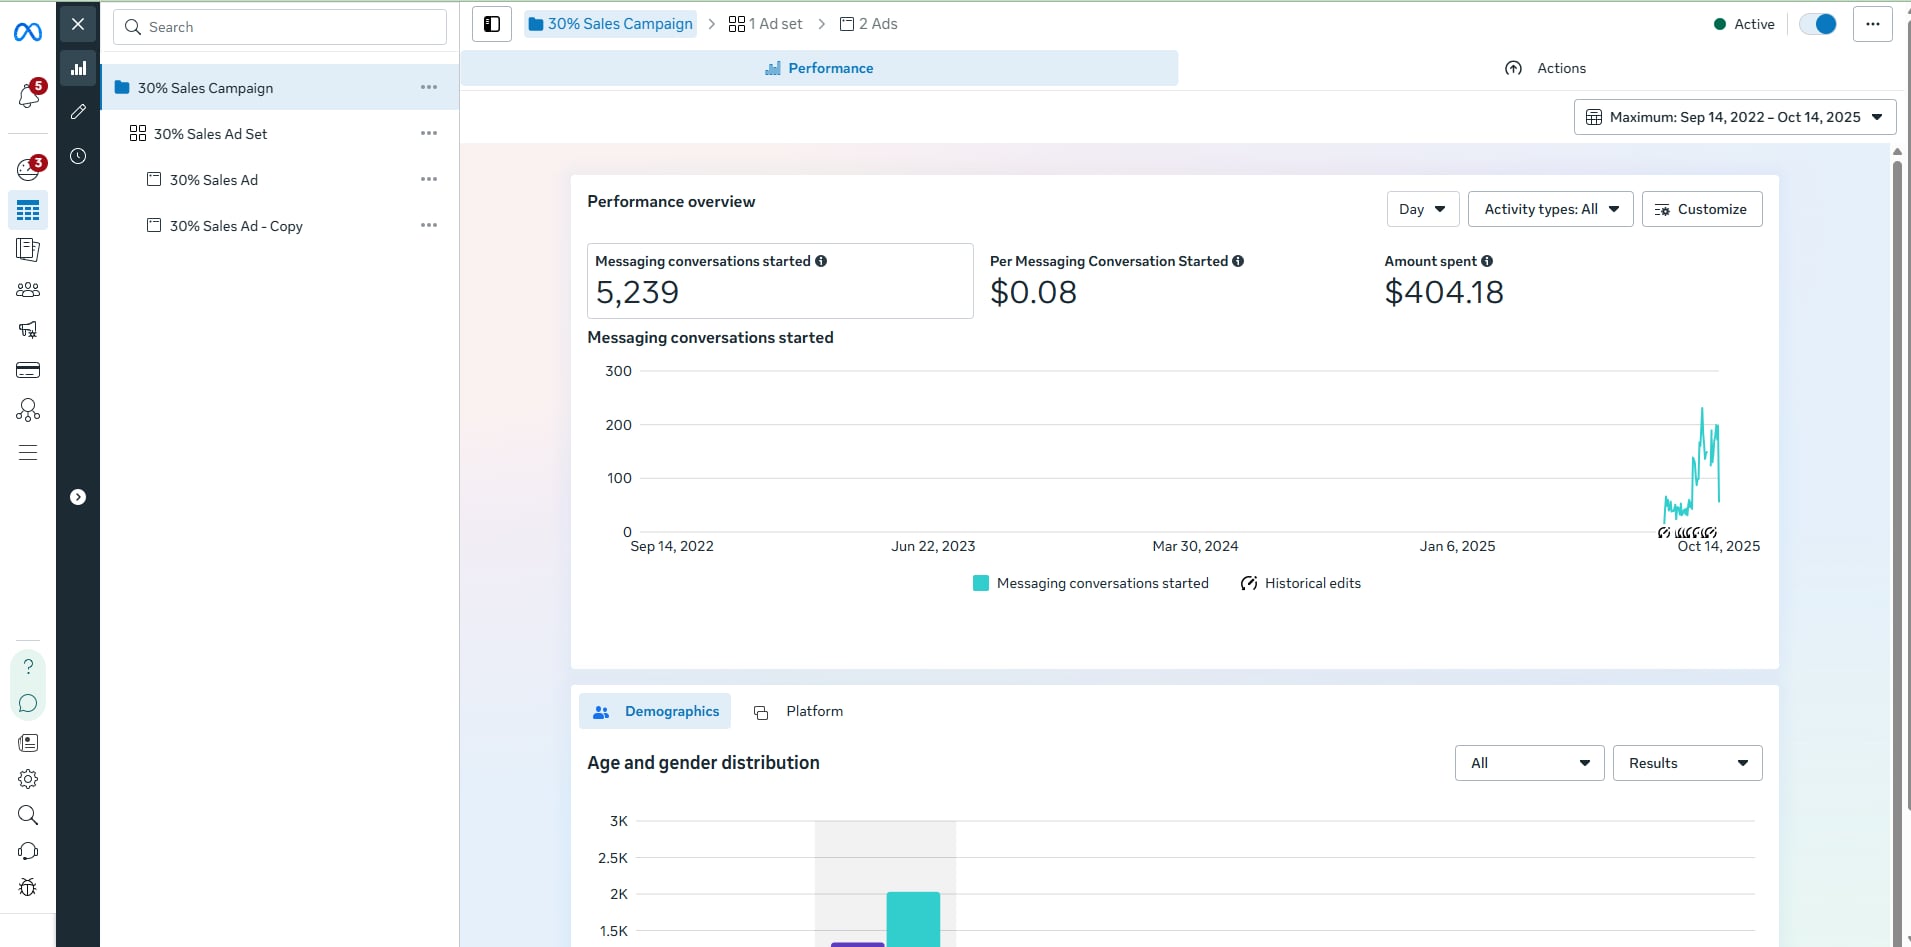Click the Search input field
The height and width of the screenshot is (947, 1911).
[x=280, y=27]
